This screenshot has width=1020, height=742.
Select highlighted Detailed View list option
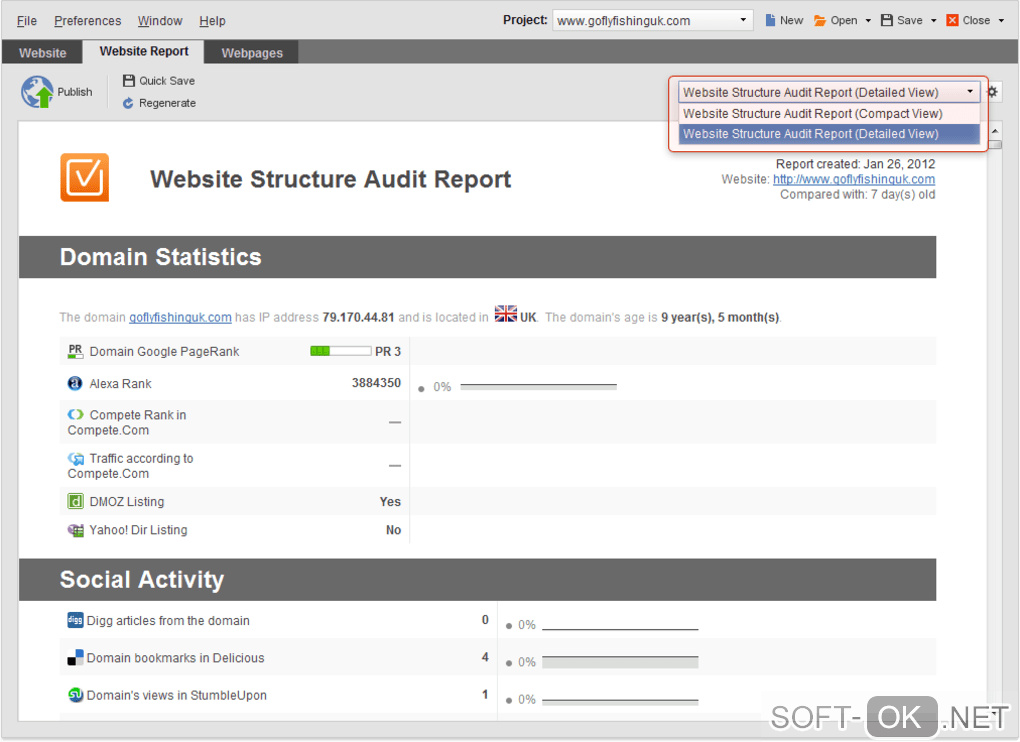[829, 134]
